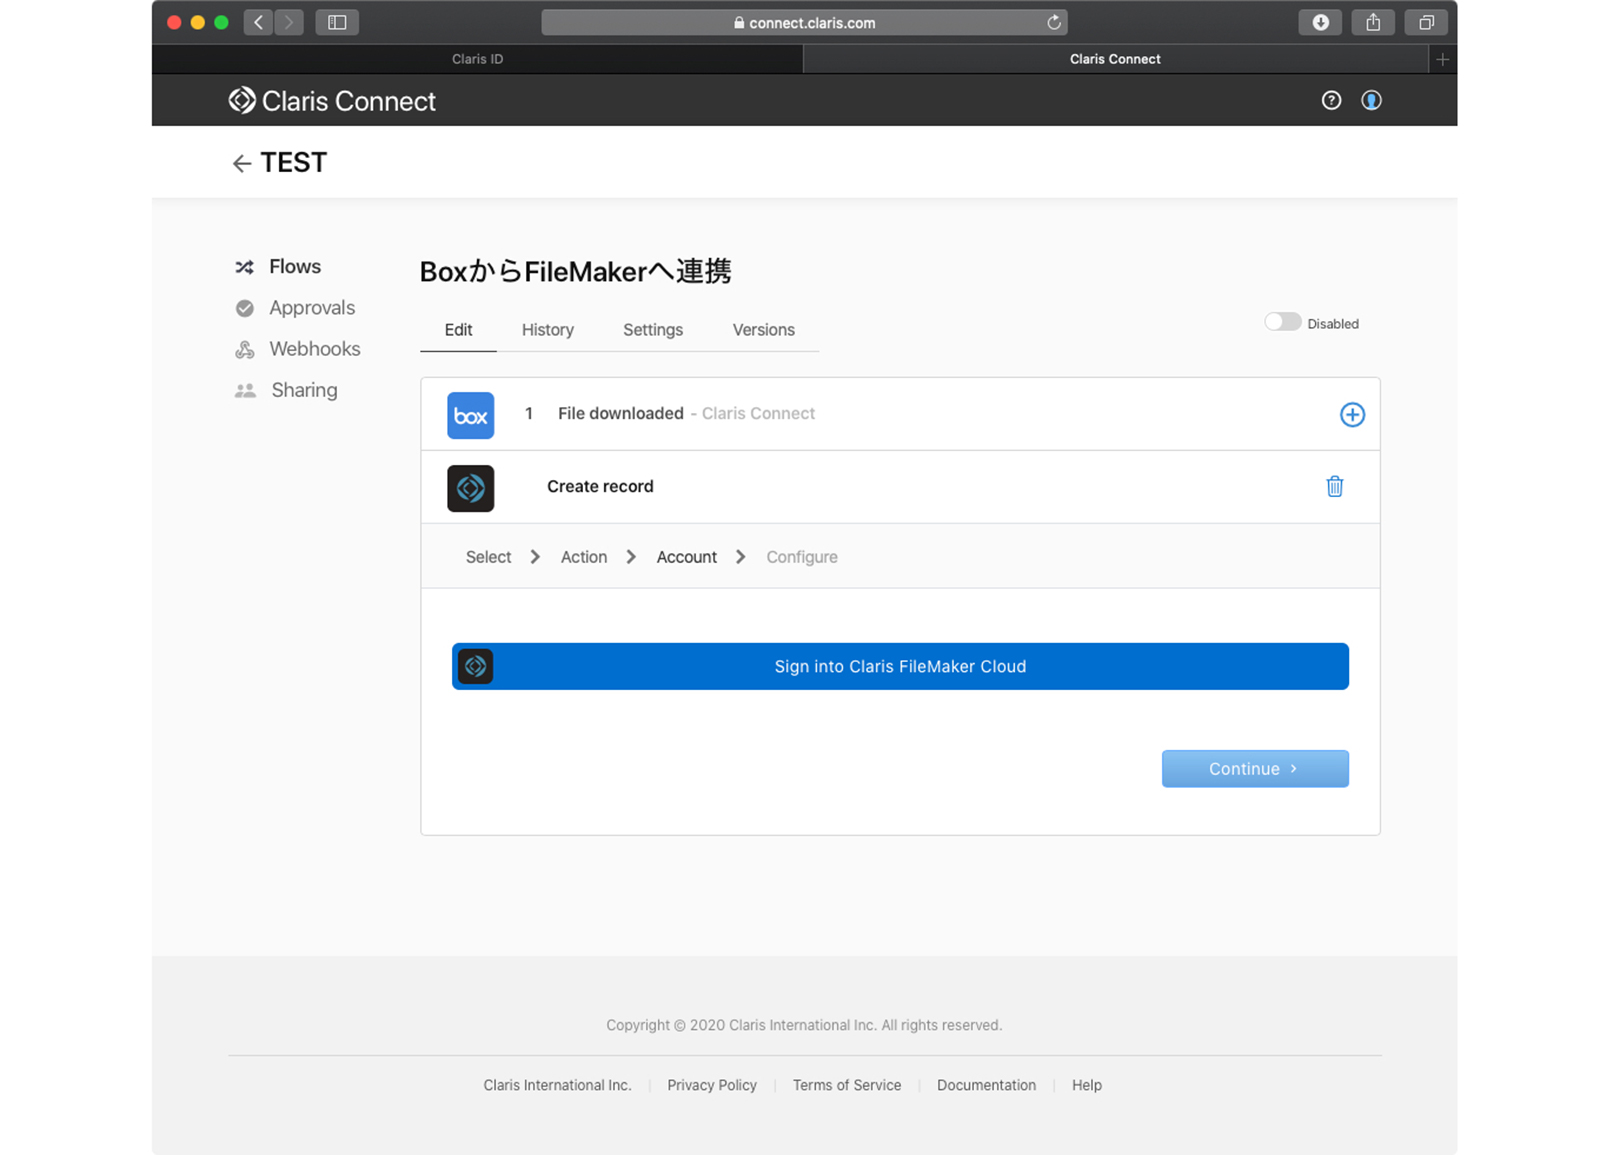Click the Safari share icon
The image size is (1600, 1155).
(1373, 22)
